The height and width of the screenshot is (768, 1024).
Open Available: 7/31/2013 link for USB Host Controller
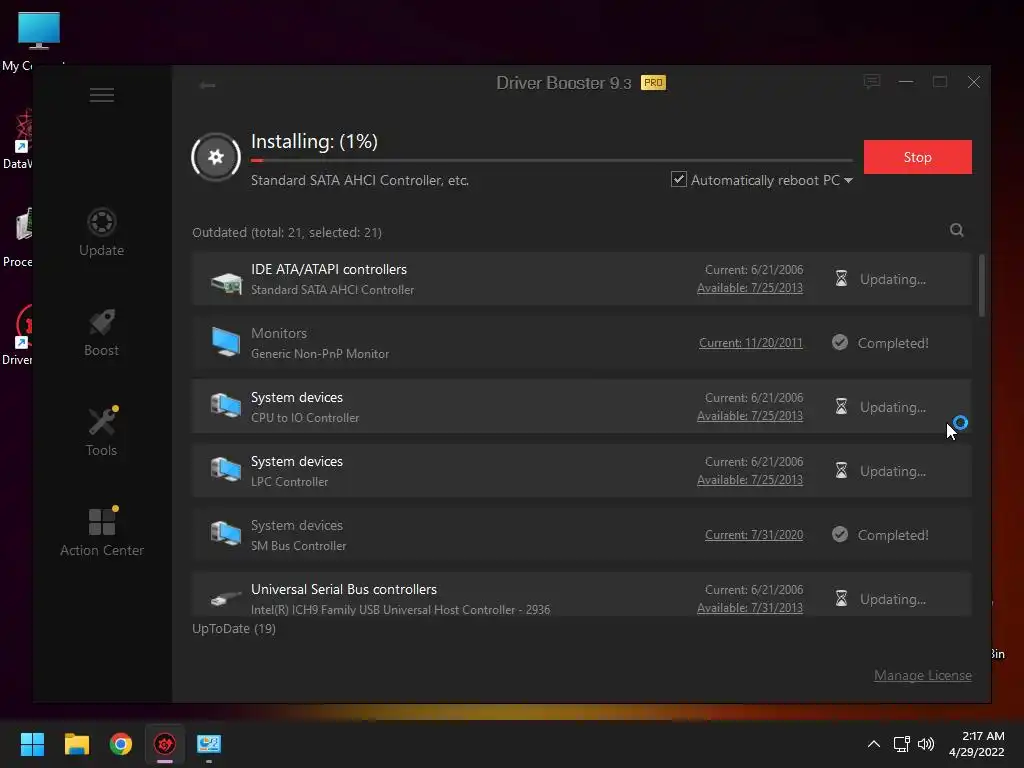(750, 608)
